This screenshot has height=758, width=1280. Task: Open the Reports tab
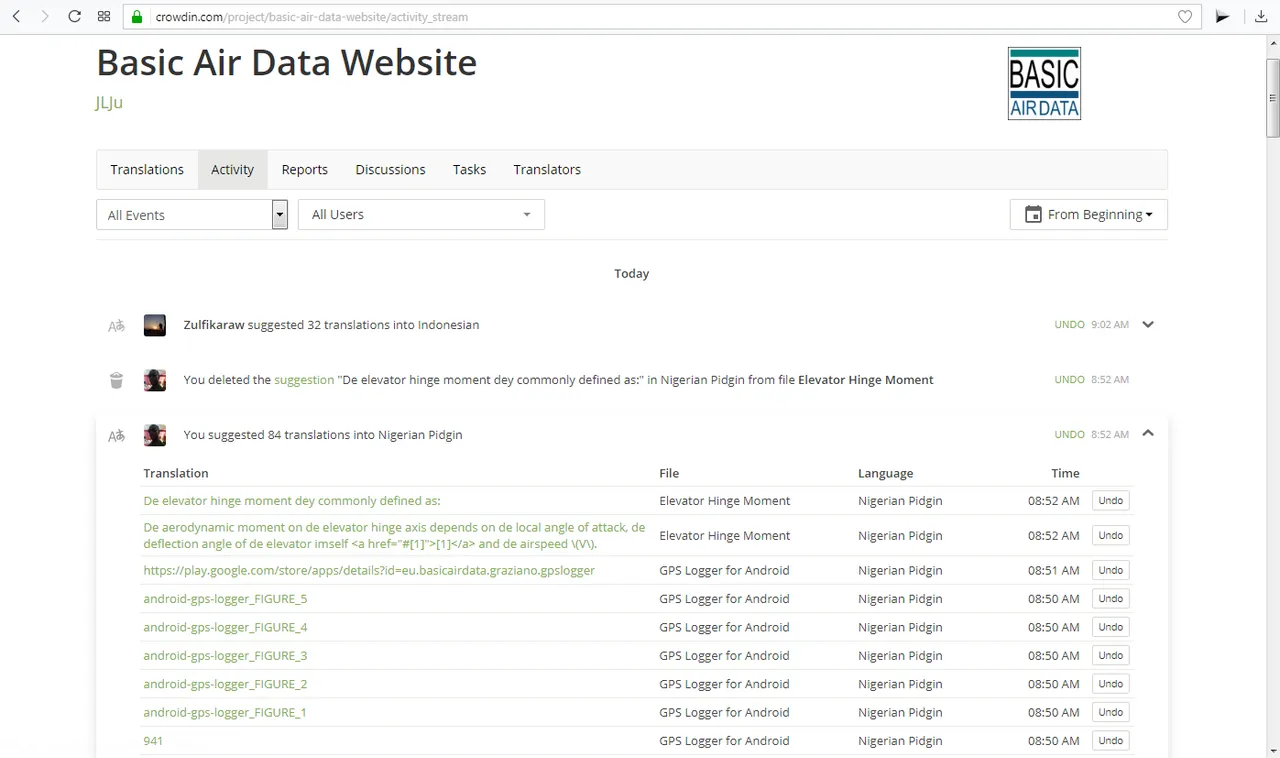click(305, 169)
